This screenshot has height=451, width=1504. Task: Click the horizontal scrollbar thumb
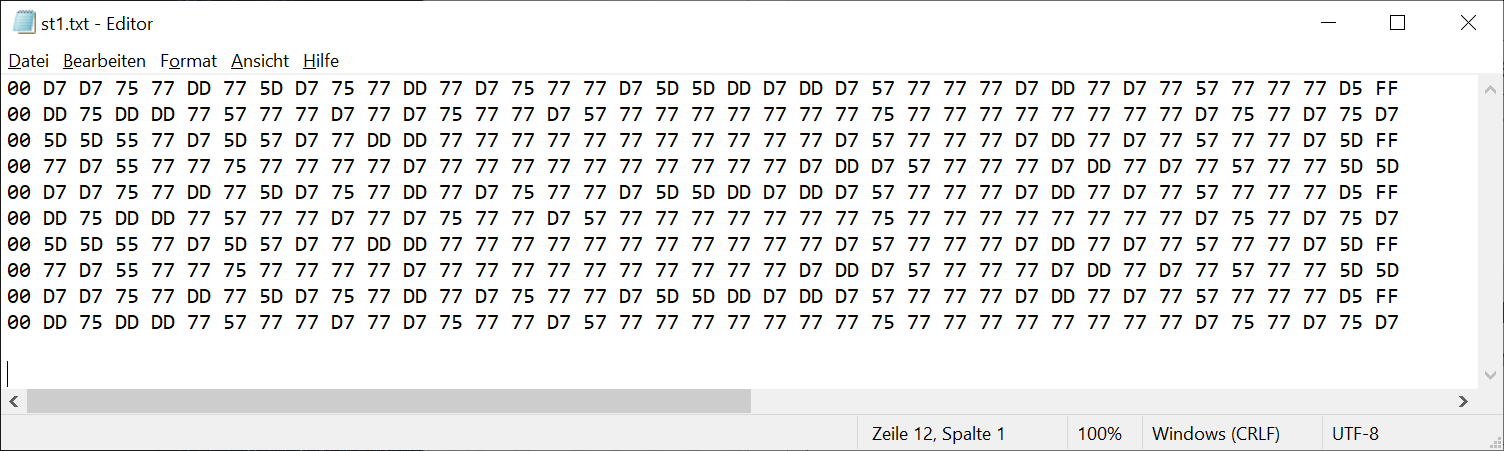click(x=389, y=401)
